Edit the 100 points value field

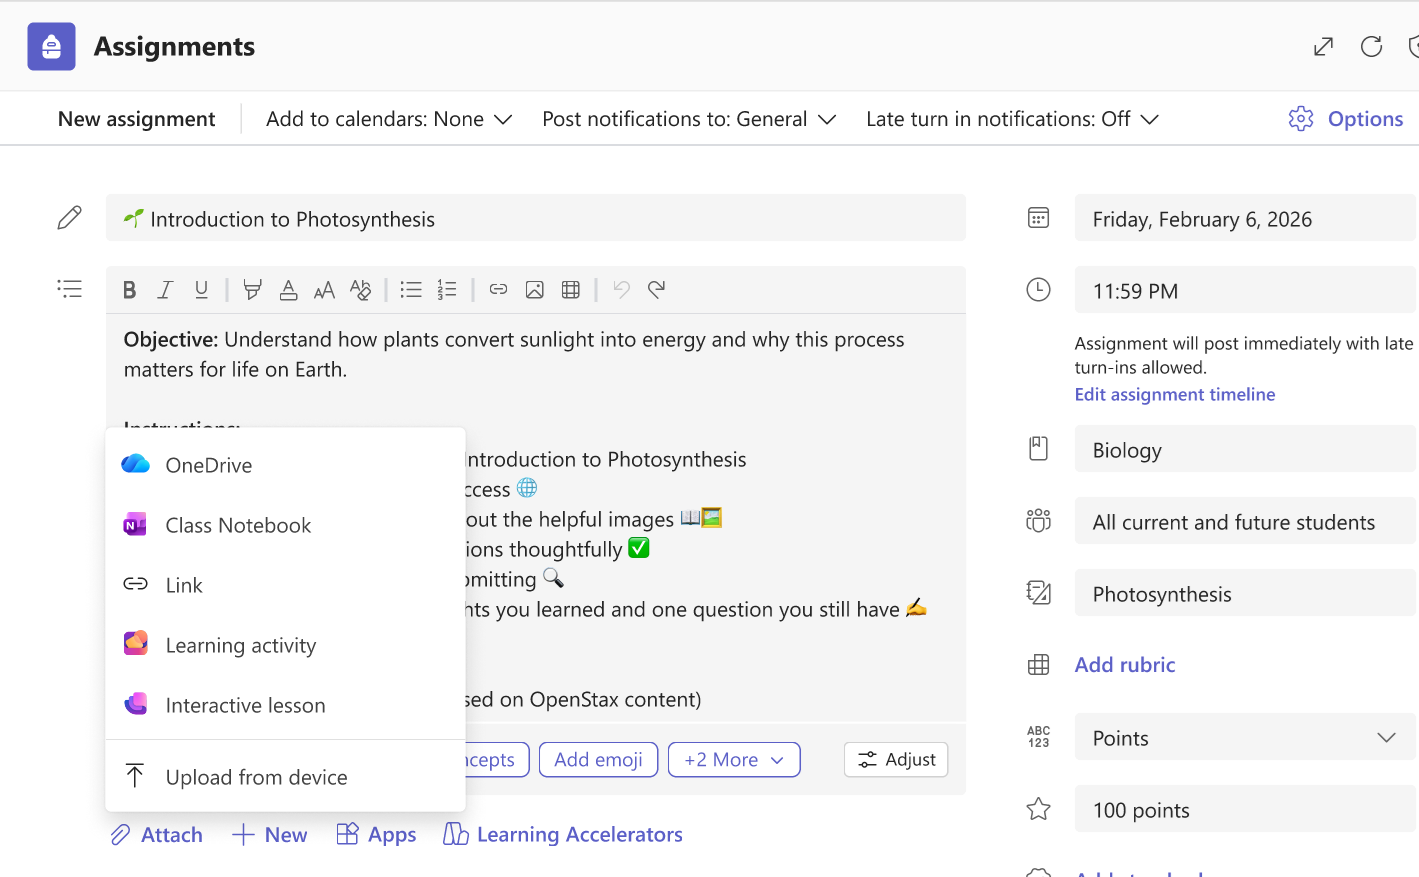pos(1245,809)
